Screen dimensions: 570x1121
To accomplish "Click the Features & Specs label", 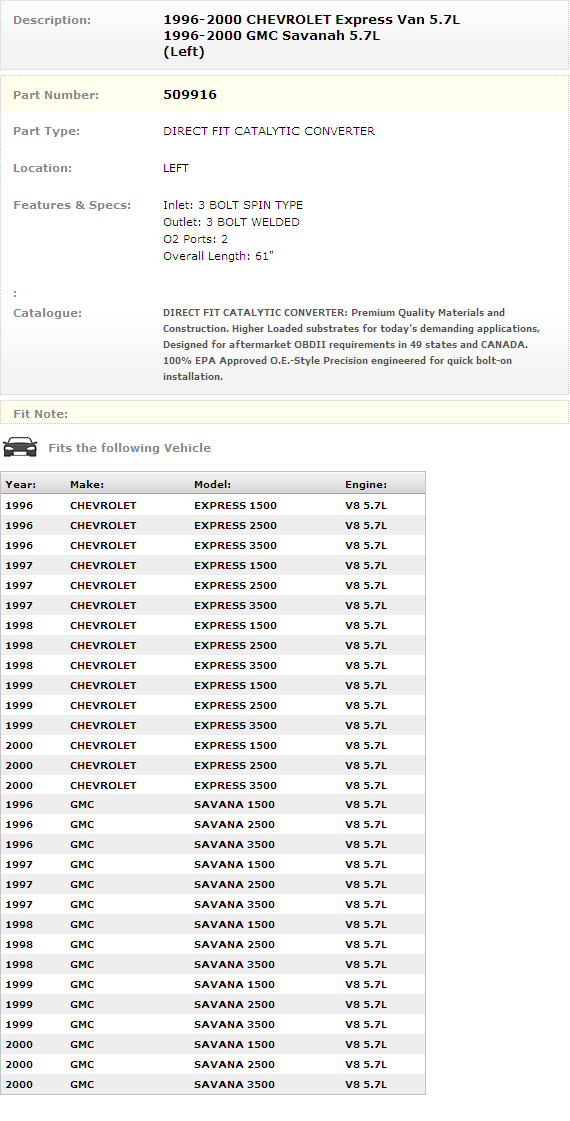I will pyautogui.click(x=72, y=205).
